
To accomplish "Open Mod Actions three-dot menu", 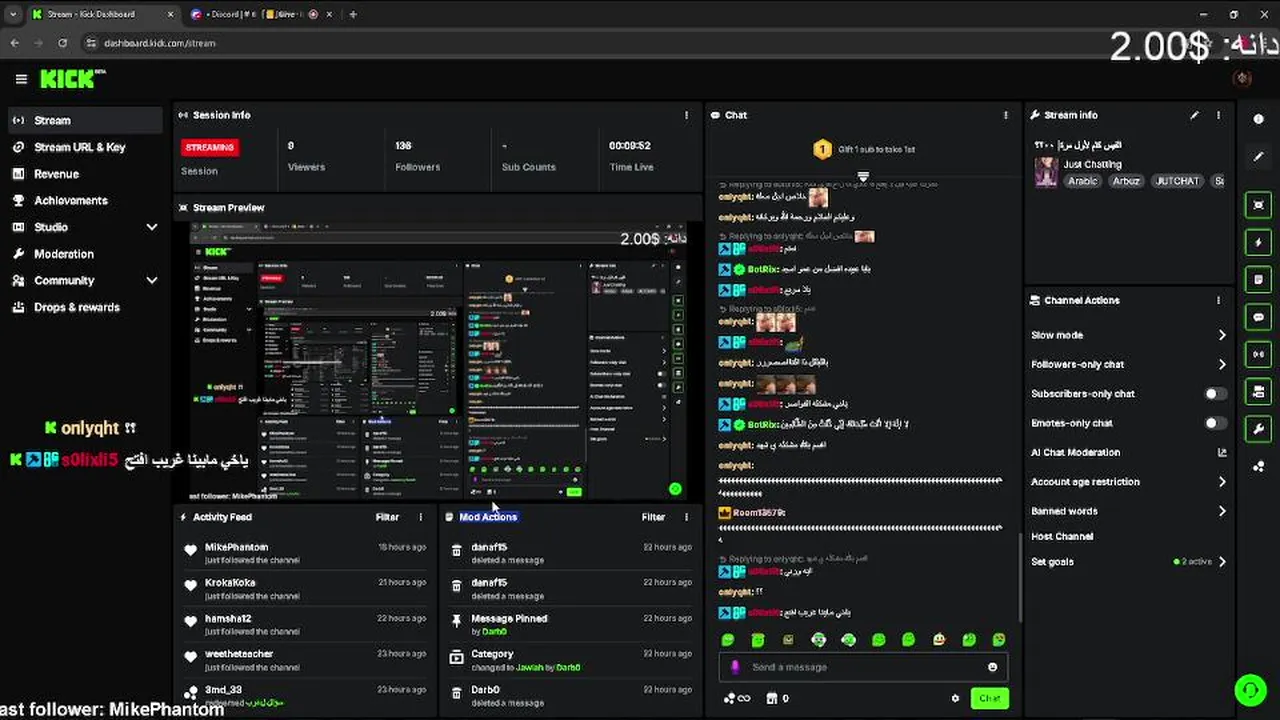I will coord(686,517).
